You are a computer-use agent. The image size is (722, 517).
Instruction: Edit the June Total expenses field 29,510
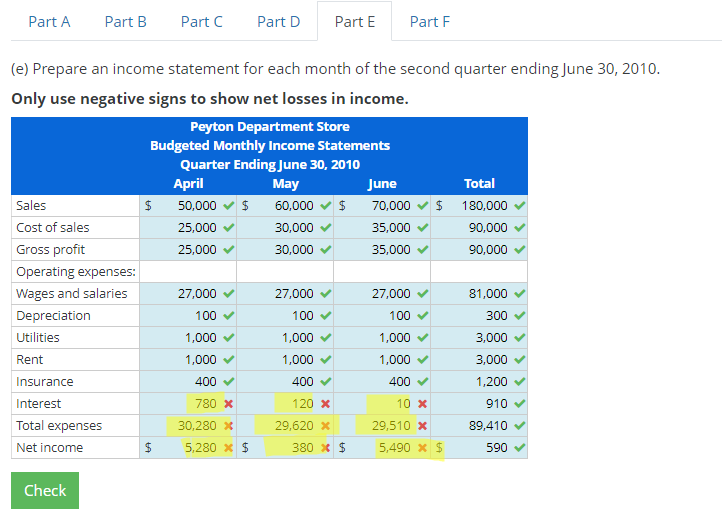pyautogui.click(x=382, y=425)
